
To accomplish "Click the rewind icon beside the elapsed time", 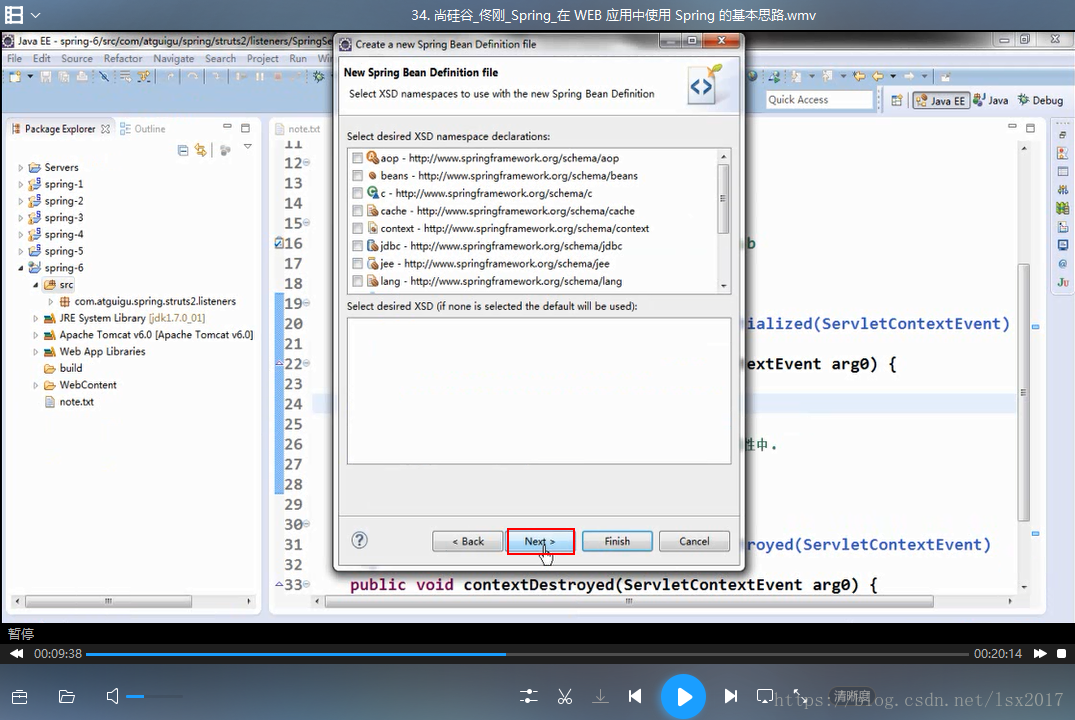I will pyautogui.click(x=16, y=653).
